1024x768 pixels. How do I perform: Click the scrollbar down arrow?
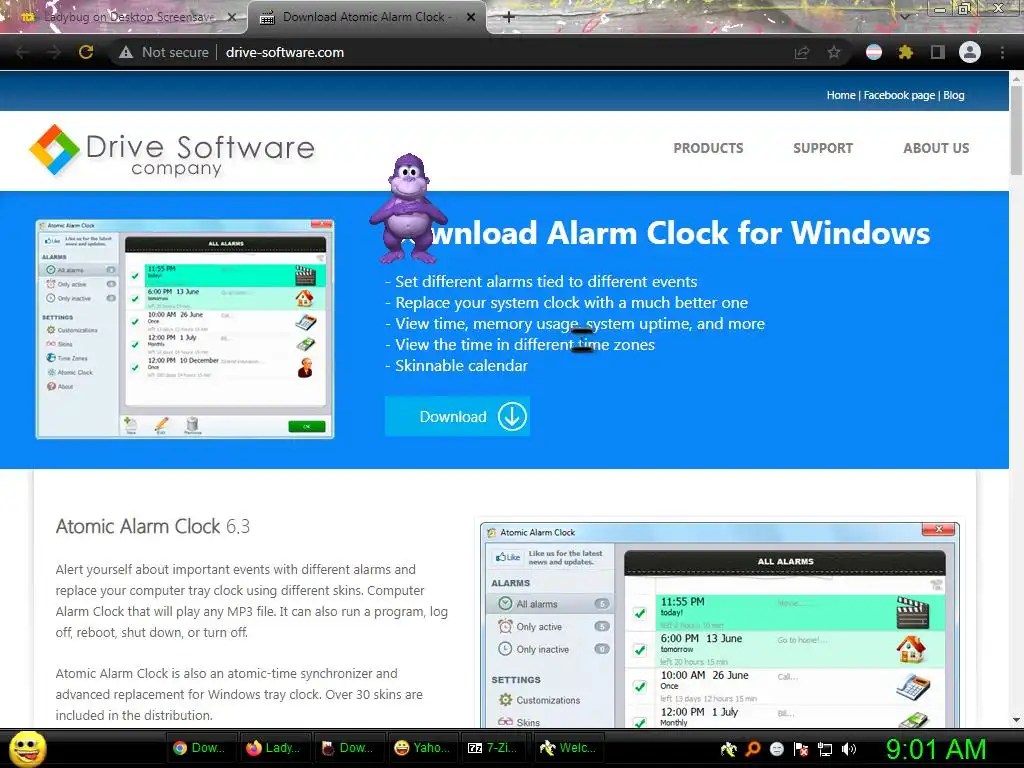click(x=1016, y=720)
